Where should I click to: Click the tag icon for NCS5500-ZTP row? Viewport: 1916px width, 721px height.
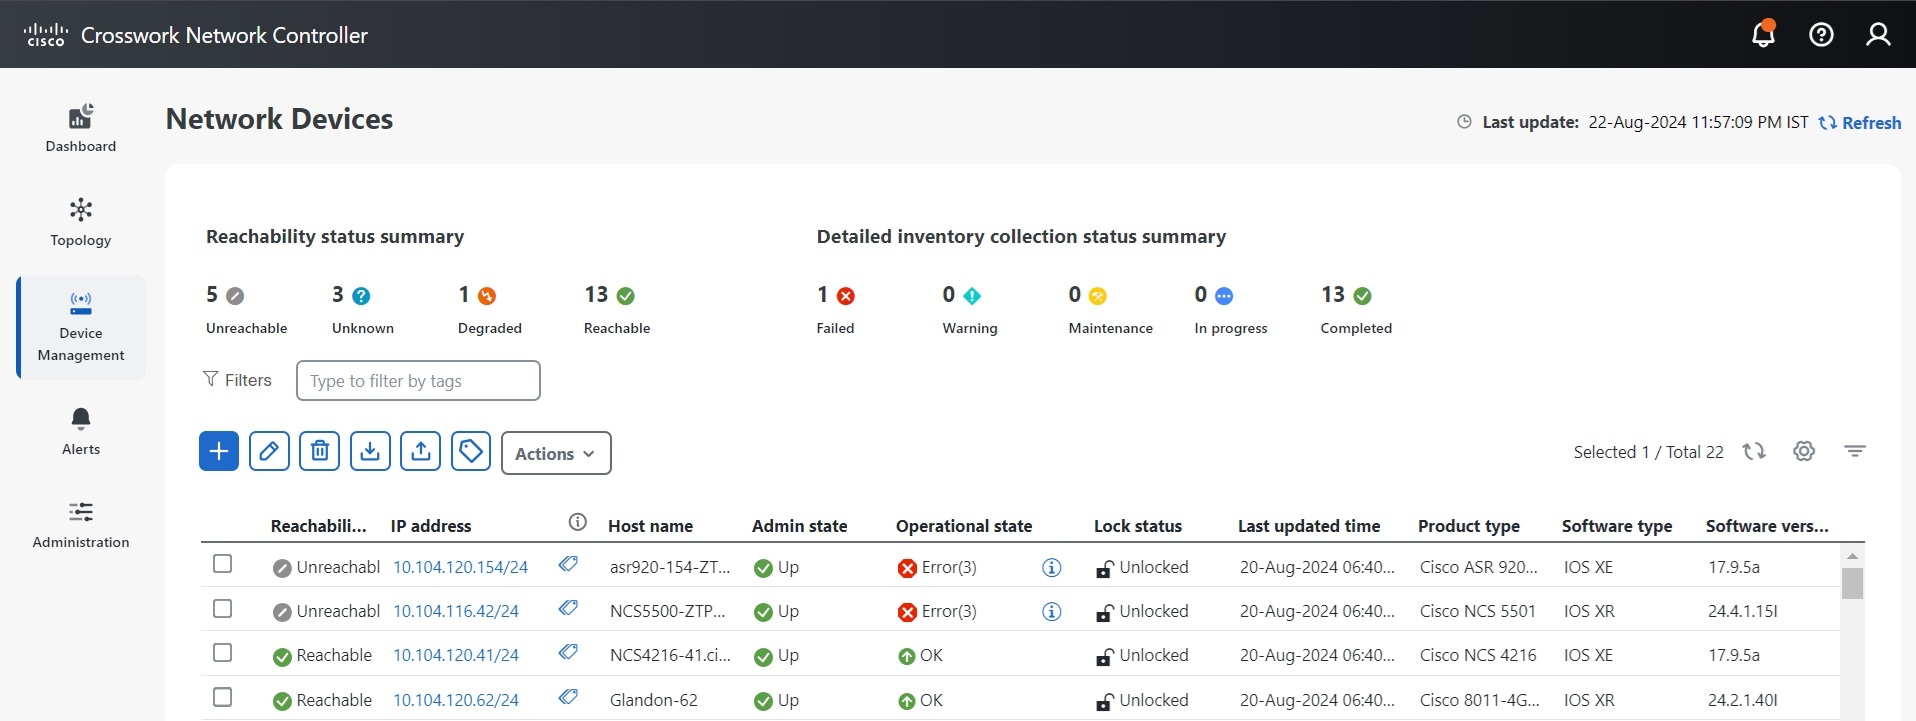568,608
